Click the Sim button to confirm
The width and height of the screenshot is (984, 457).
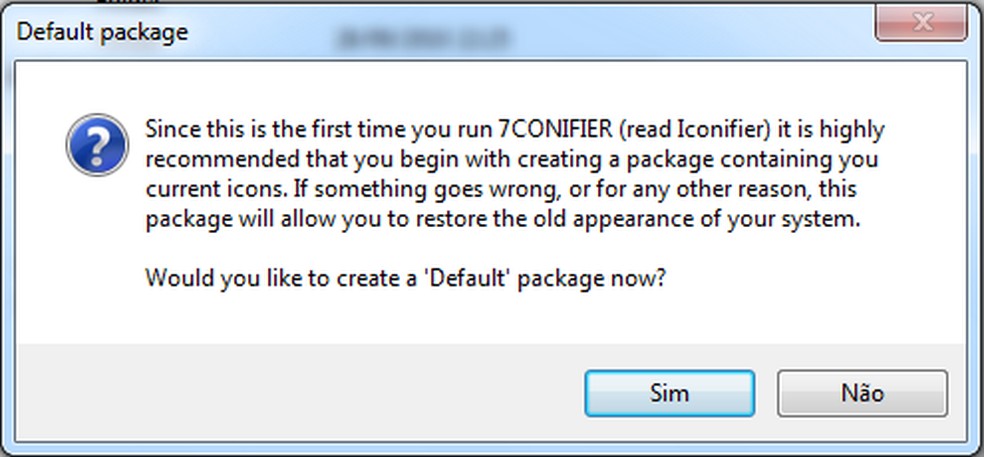point(669,393)
